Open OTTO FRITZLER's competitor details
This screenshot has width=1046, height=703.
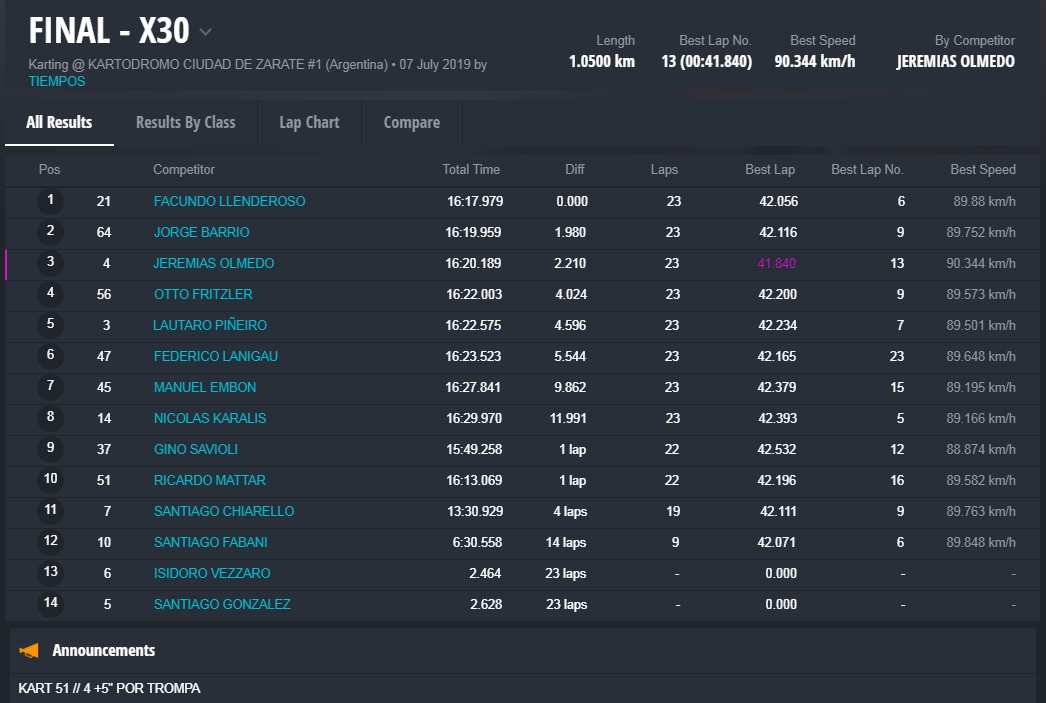pos(203,294)
